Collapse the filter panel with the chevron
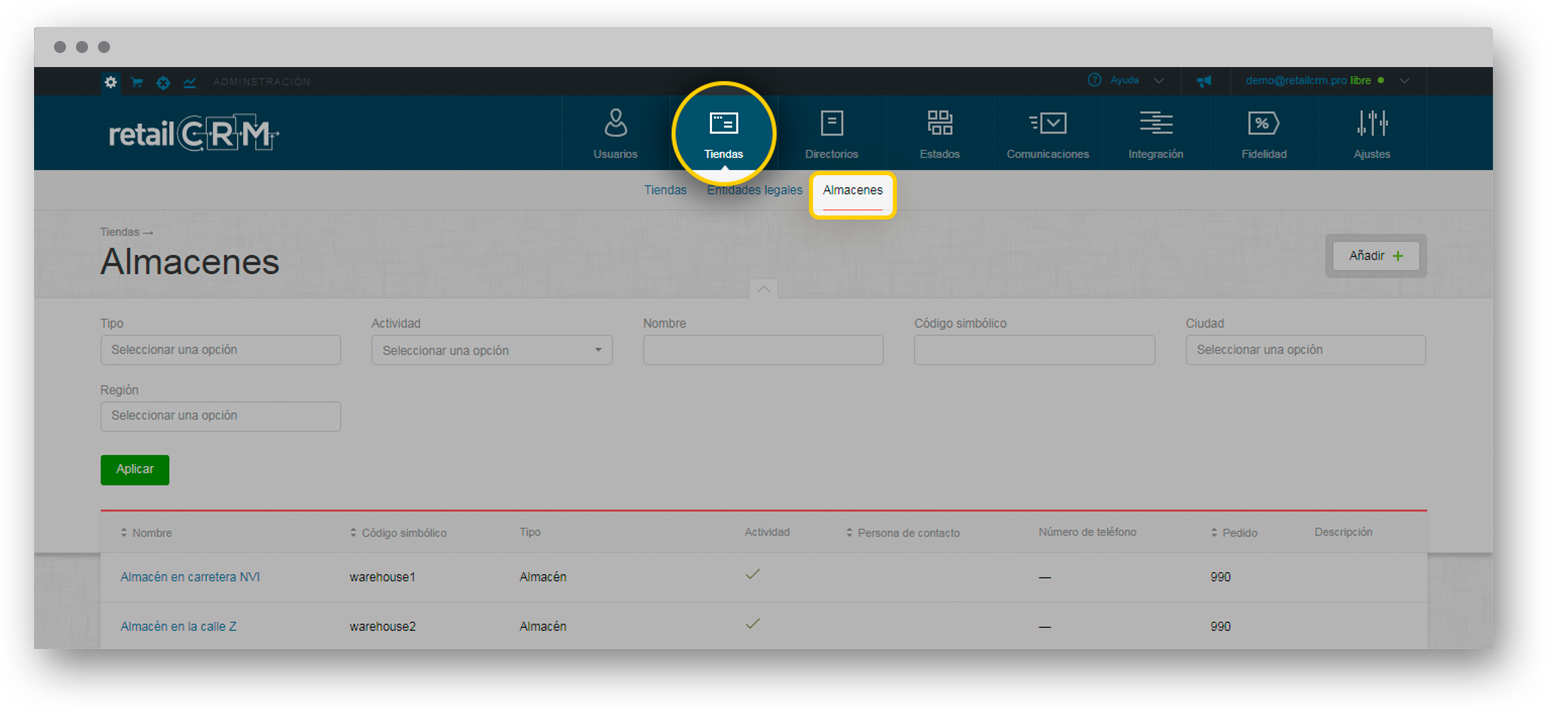 763,289
